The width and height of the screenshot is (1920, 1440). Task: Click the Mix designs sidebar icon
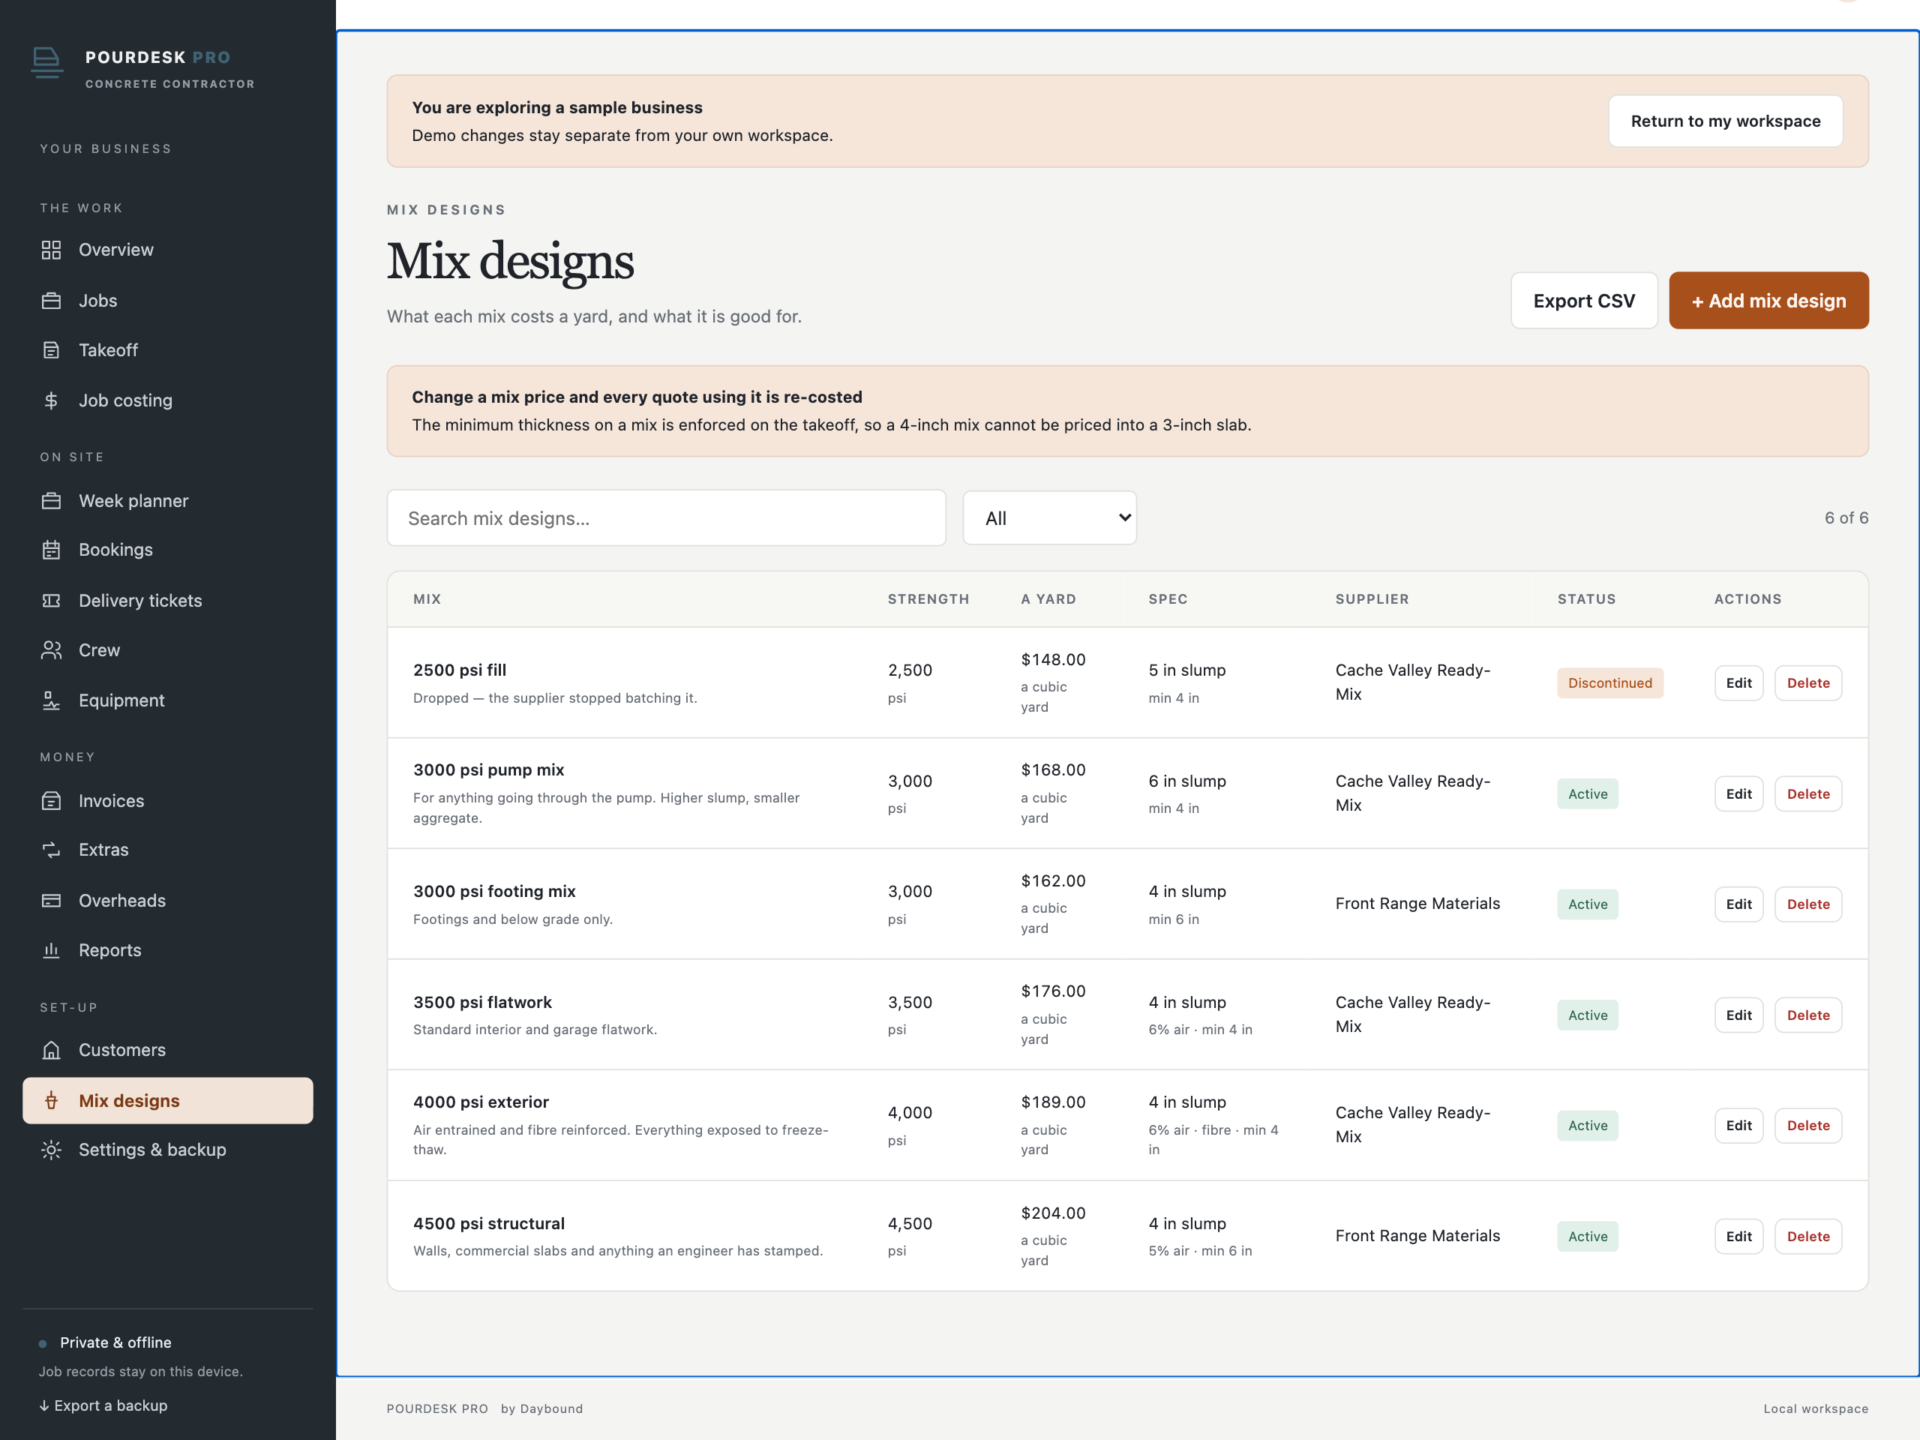point(51,1101)
